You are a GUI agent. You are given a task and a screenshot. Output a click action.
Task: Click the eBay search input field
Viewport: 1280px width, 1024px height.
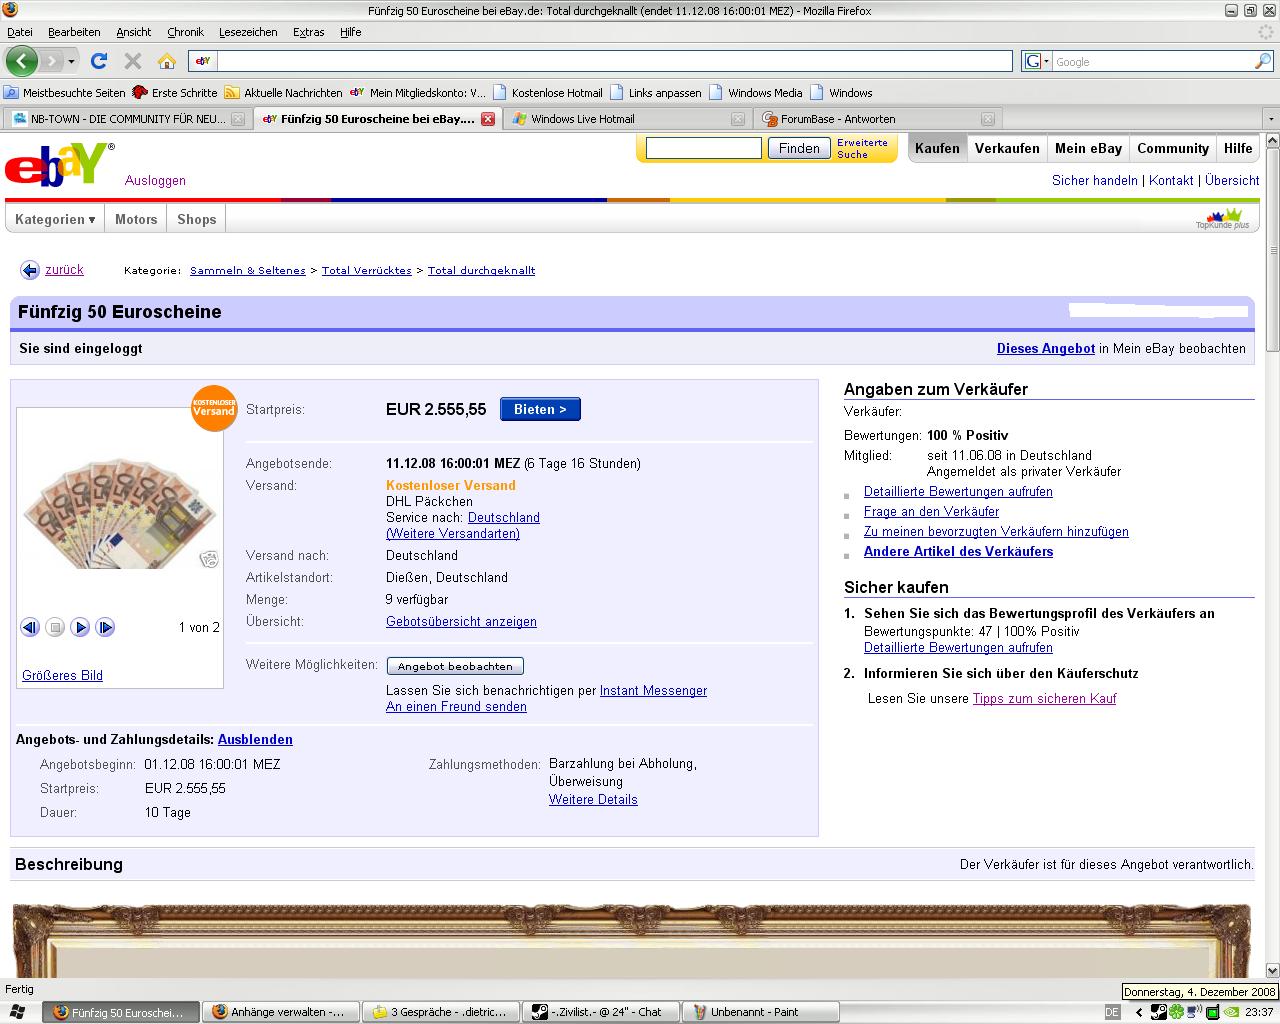(x=704, y=148)
